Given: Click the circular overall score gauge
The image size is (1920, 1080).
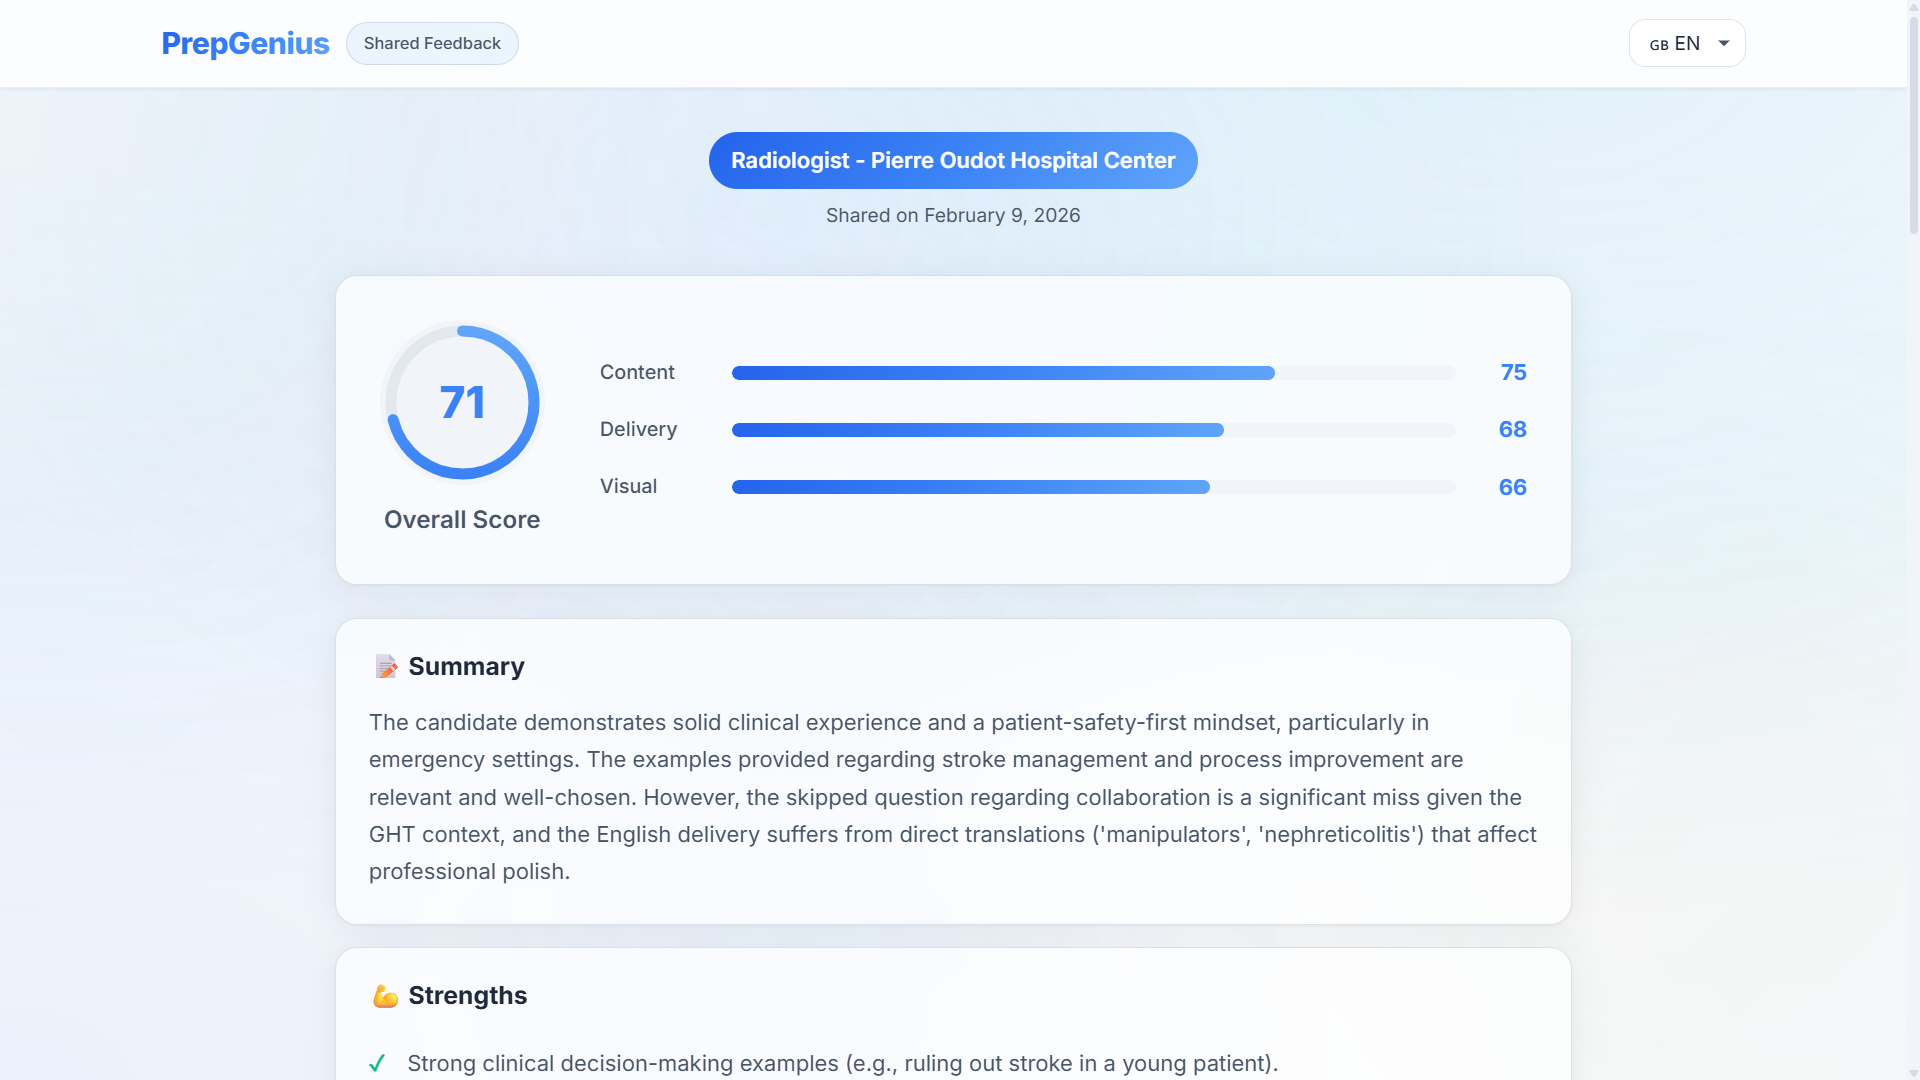Looking at the screenshot, I should [462, 402].
